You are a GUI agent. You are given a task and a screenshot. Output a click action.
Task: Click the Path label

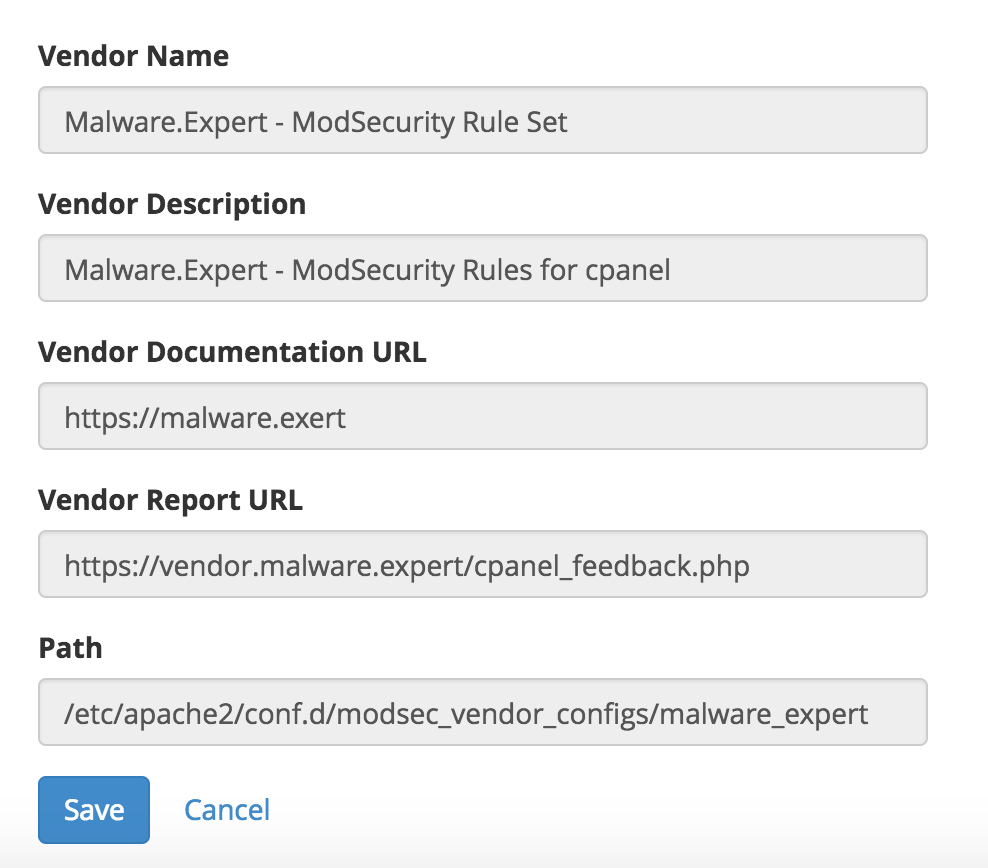pos(71,648)
